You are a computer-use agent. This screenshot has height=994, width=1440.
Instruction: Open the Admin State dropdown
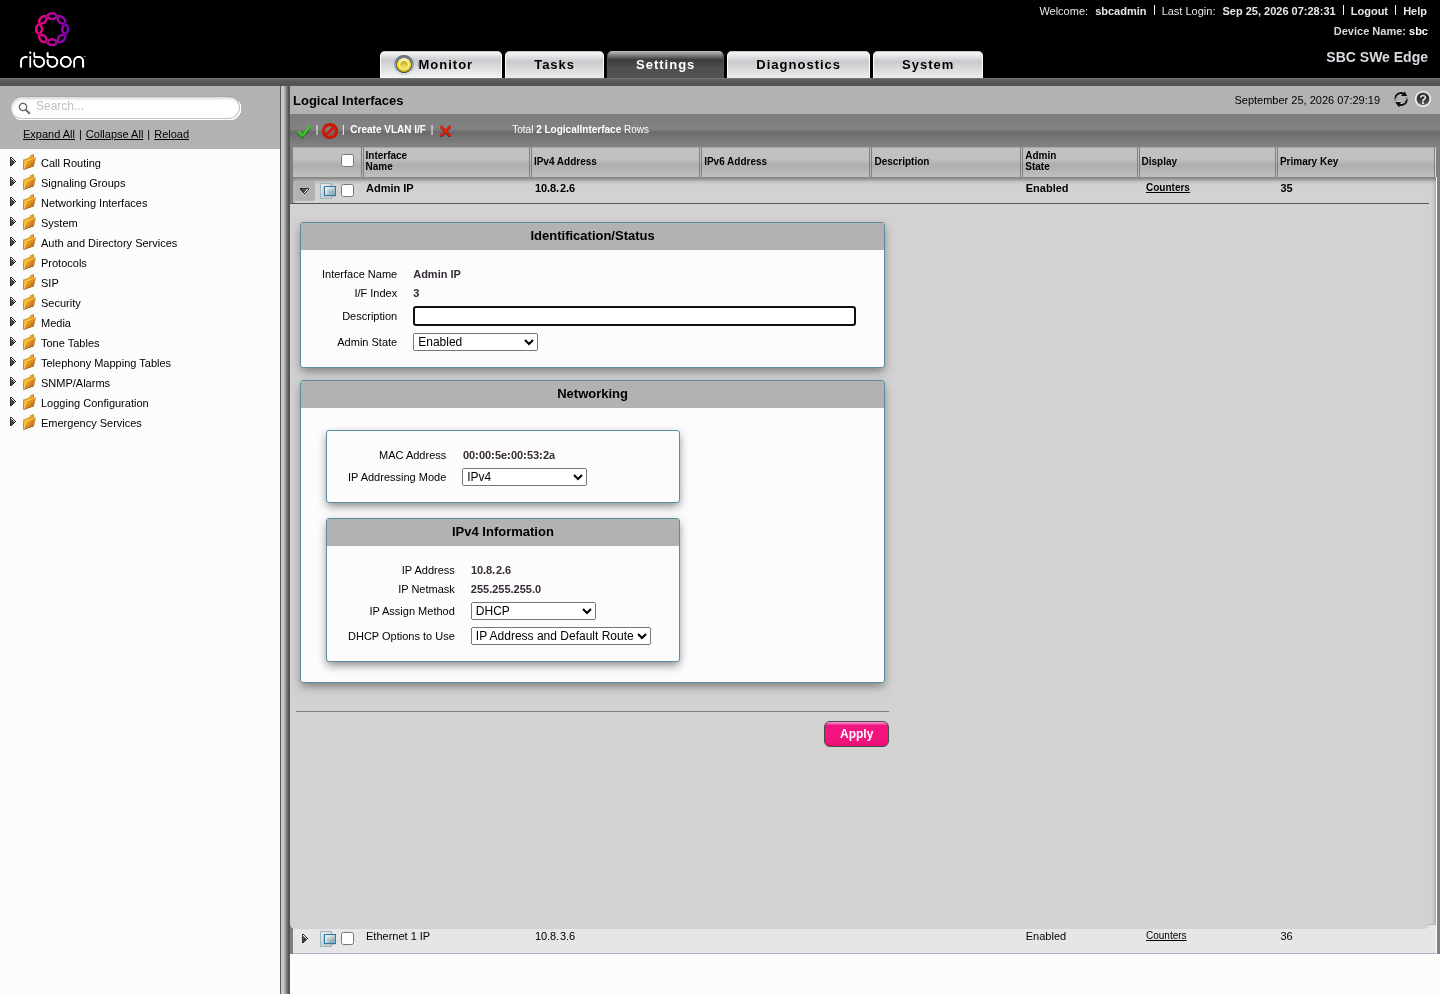pyautogui.click(x=475, y=342)
